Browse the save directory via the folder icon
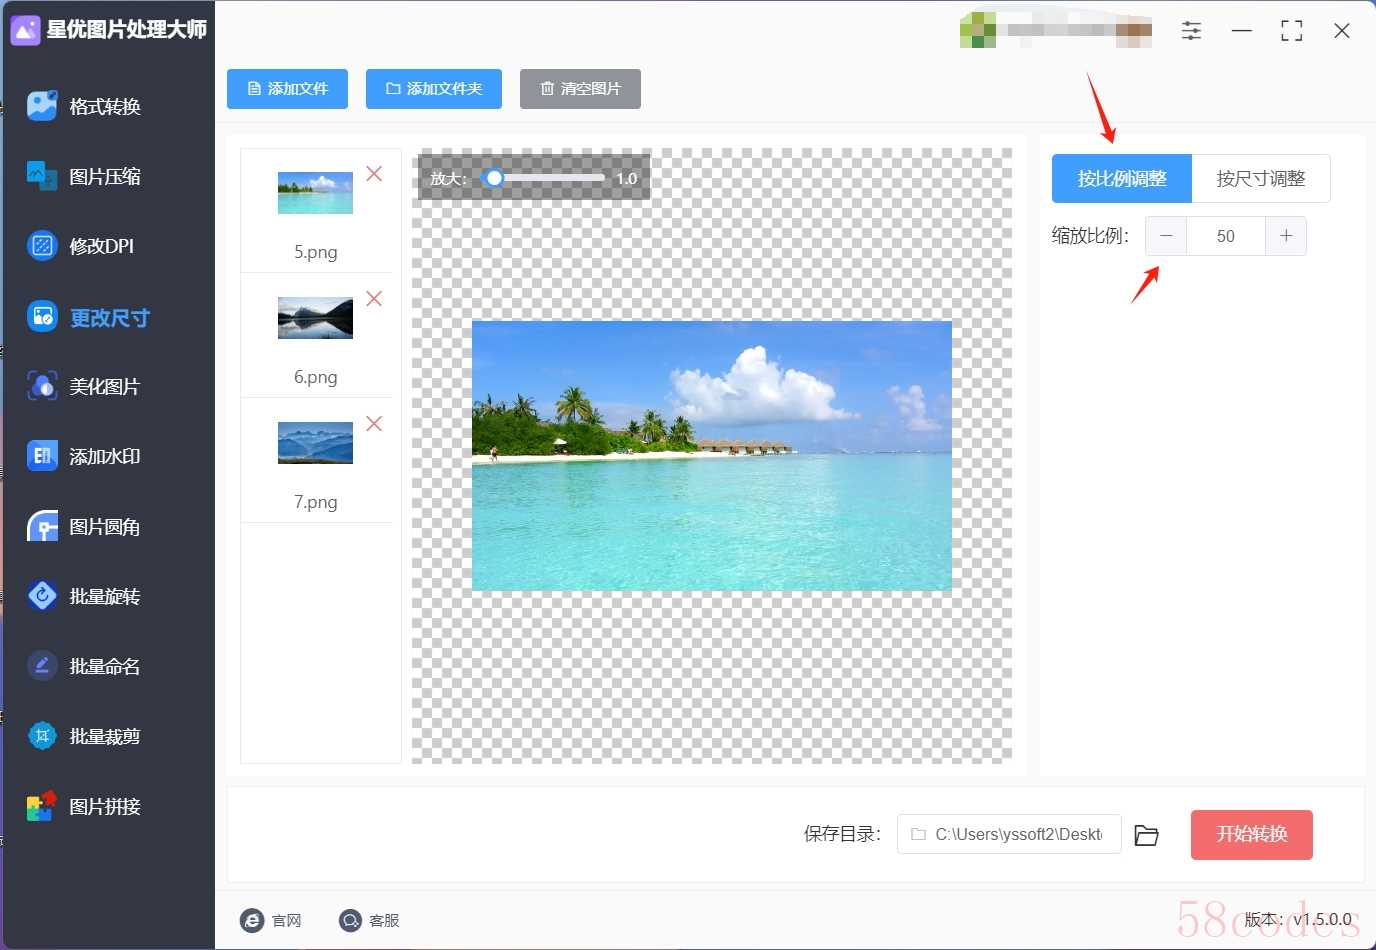 [x=1146, y=835]
